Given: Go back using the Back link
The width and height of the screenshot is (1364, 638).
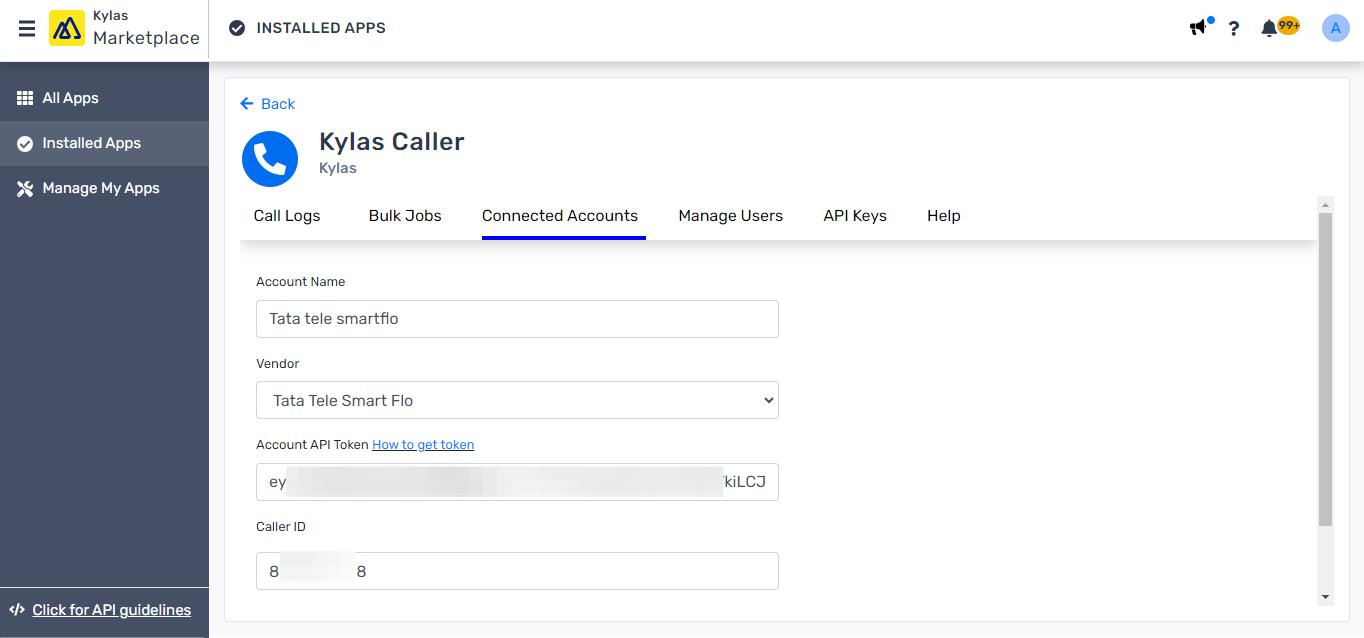Looking at the screenshot, I should (268, 104).
